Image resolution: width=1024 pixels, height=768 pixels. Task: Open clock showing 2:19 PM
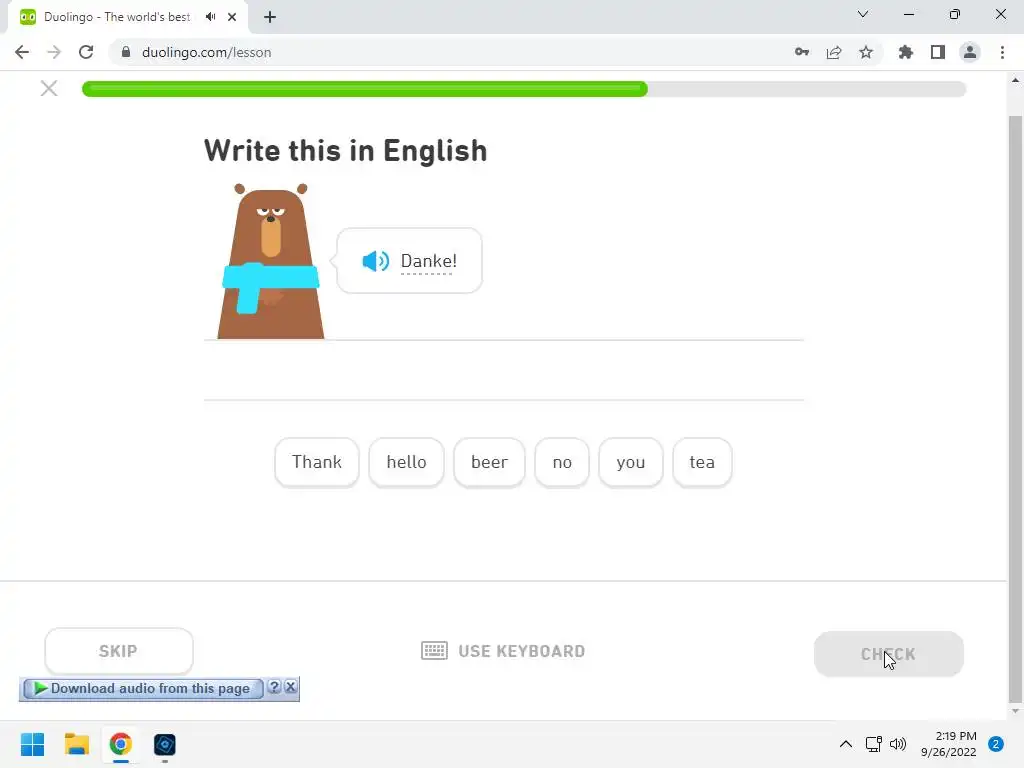949,744
